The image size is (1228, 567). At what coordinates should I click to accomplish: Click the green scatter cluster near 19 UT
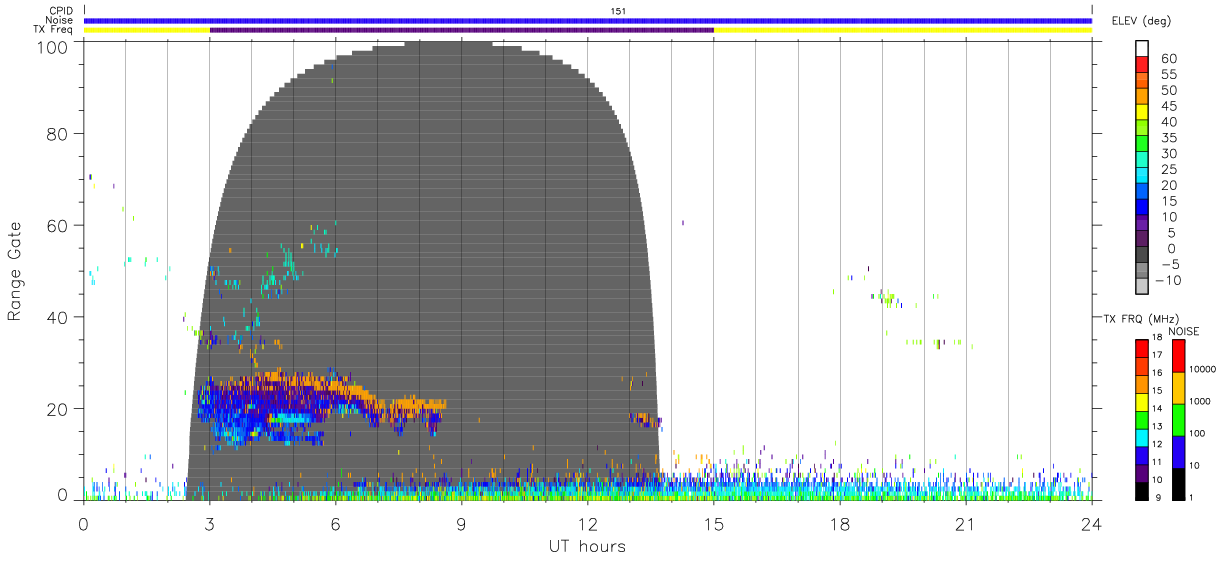(x=887, y=298)
